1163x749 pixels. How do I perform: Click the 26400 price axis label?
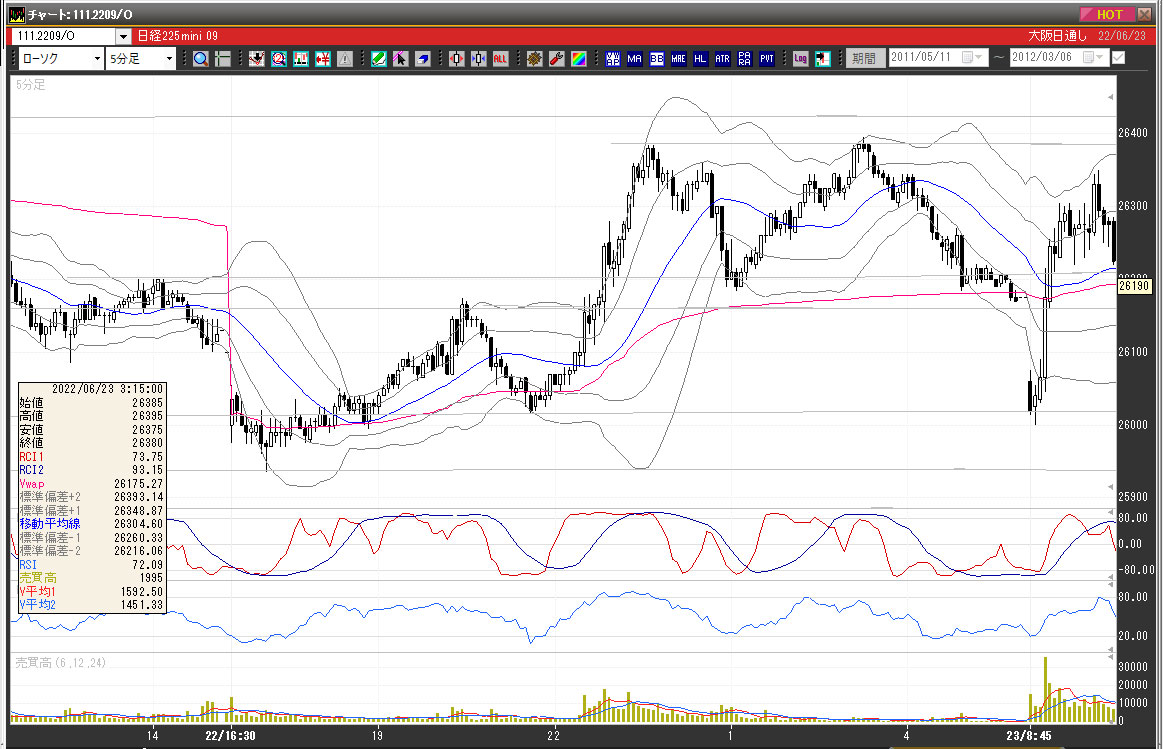pos(1133,133)
